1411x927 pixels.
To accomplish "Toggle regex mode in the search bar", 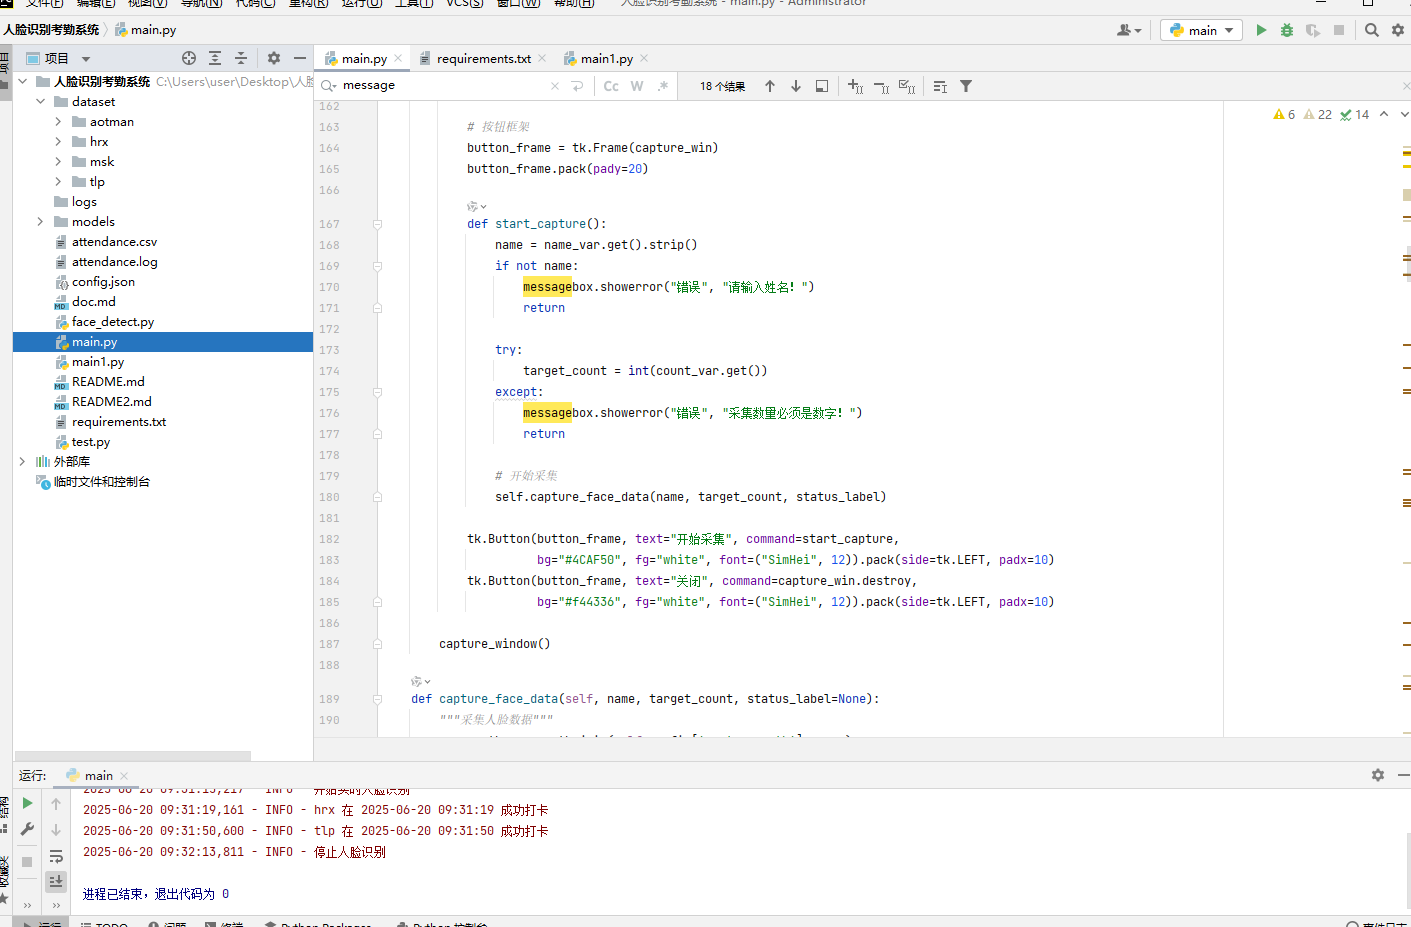I will [x=661, y=85].
